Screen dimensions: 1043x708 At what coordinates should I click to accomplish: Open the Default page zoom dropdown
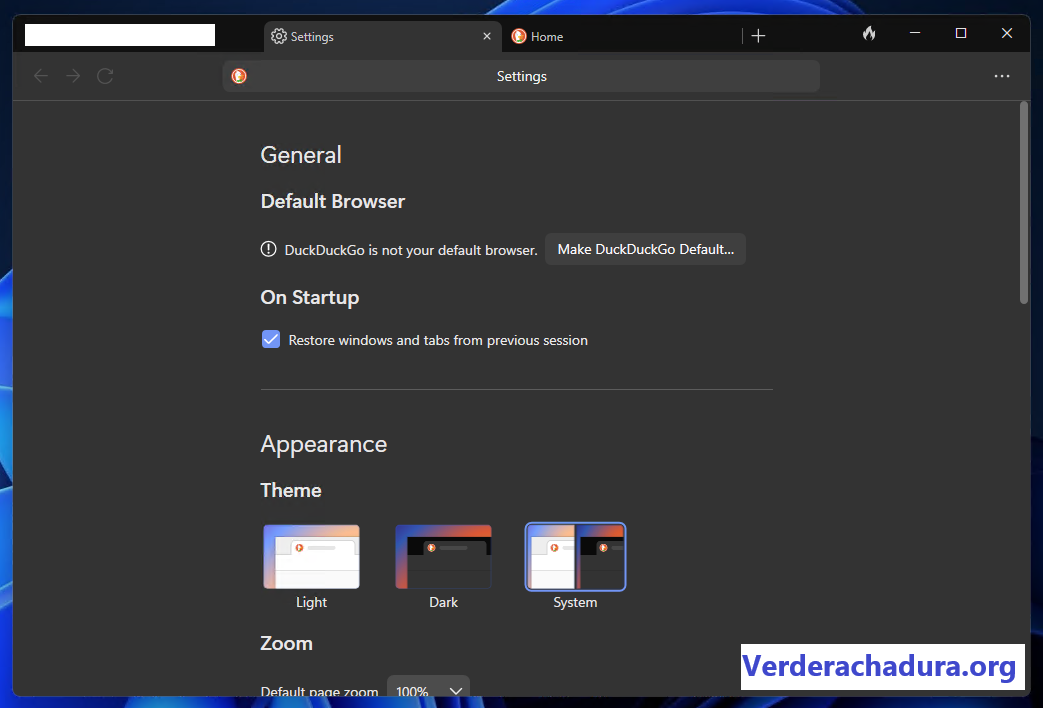(428, 688)
